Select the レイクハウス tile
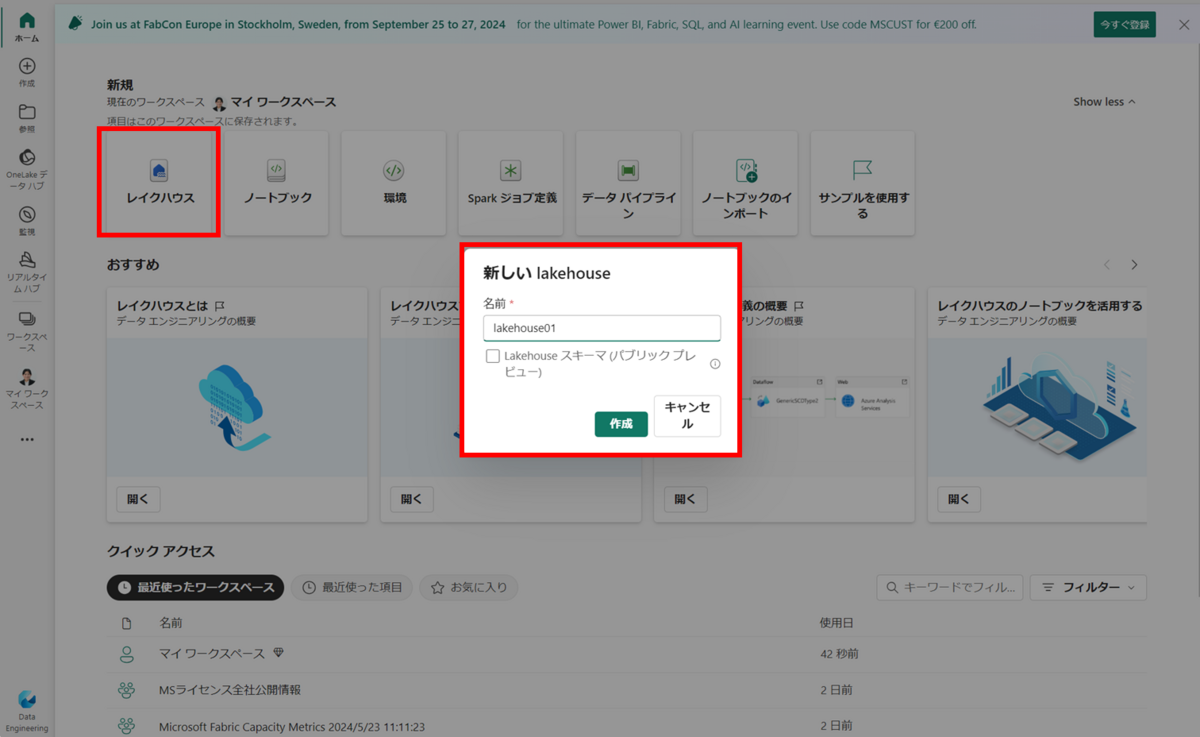 [x=159, y=183]
